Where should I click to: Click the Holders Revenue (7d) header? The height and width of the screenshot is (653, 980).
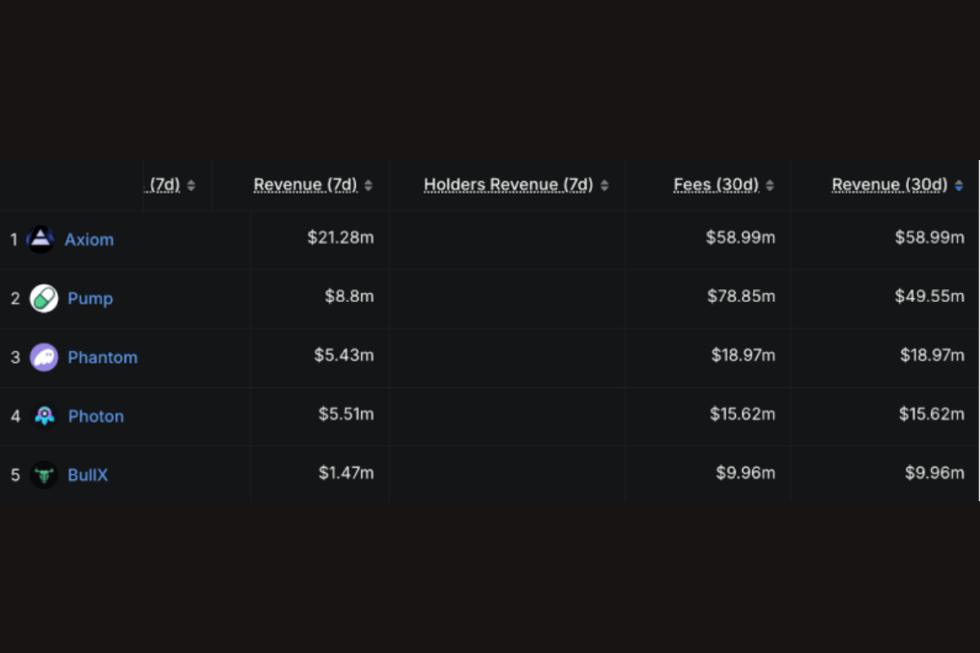click(508, 185)
